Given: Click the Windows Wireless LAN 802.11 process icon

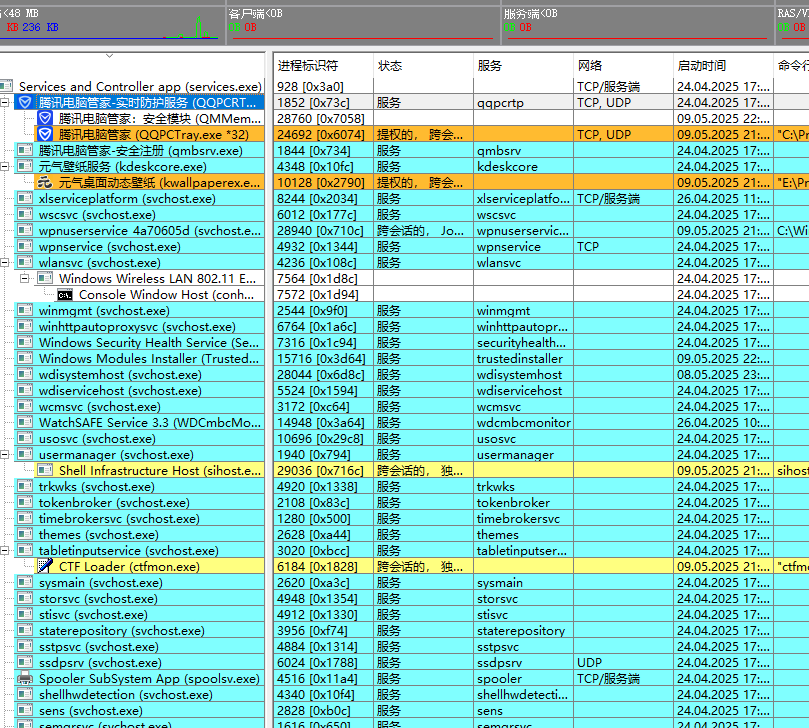Looking at the screenshot, I should click(x=45, y=279).
